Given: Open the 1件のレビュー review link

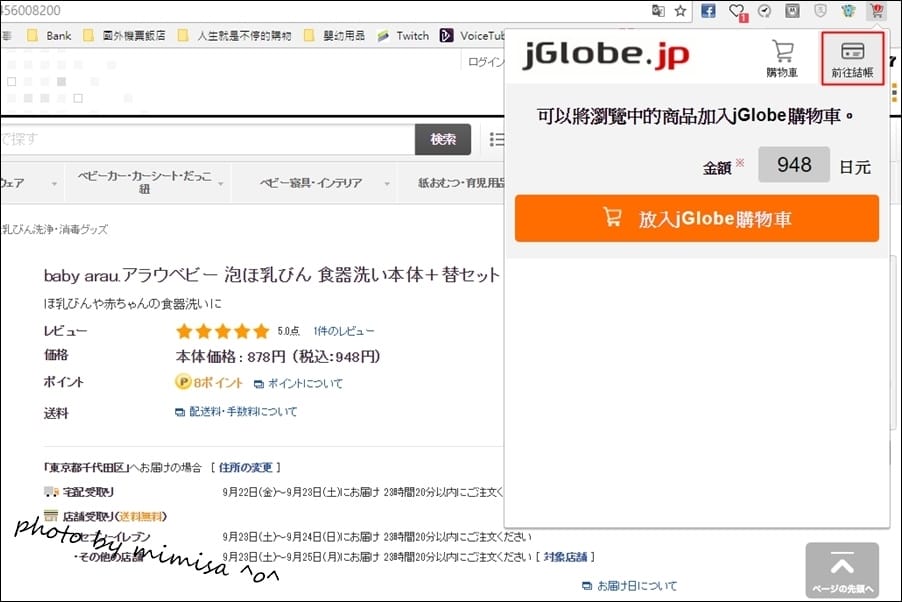Looking at the screenshot, I should [x=345, y=330].
